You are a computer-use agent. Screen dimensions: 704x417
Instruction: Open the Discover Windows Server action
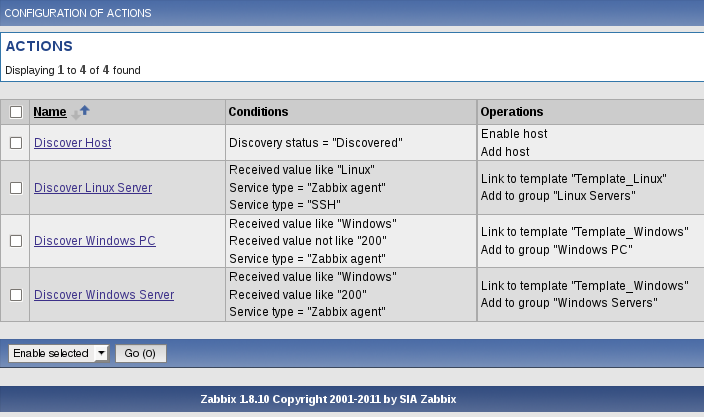click(x=104, y=295)
